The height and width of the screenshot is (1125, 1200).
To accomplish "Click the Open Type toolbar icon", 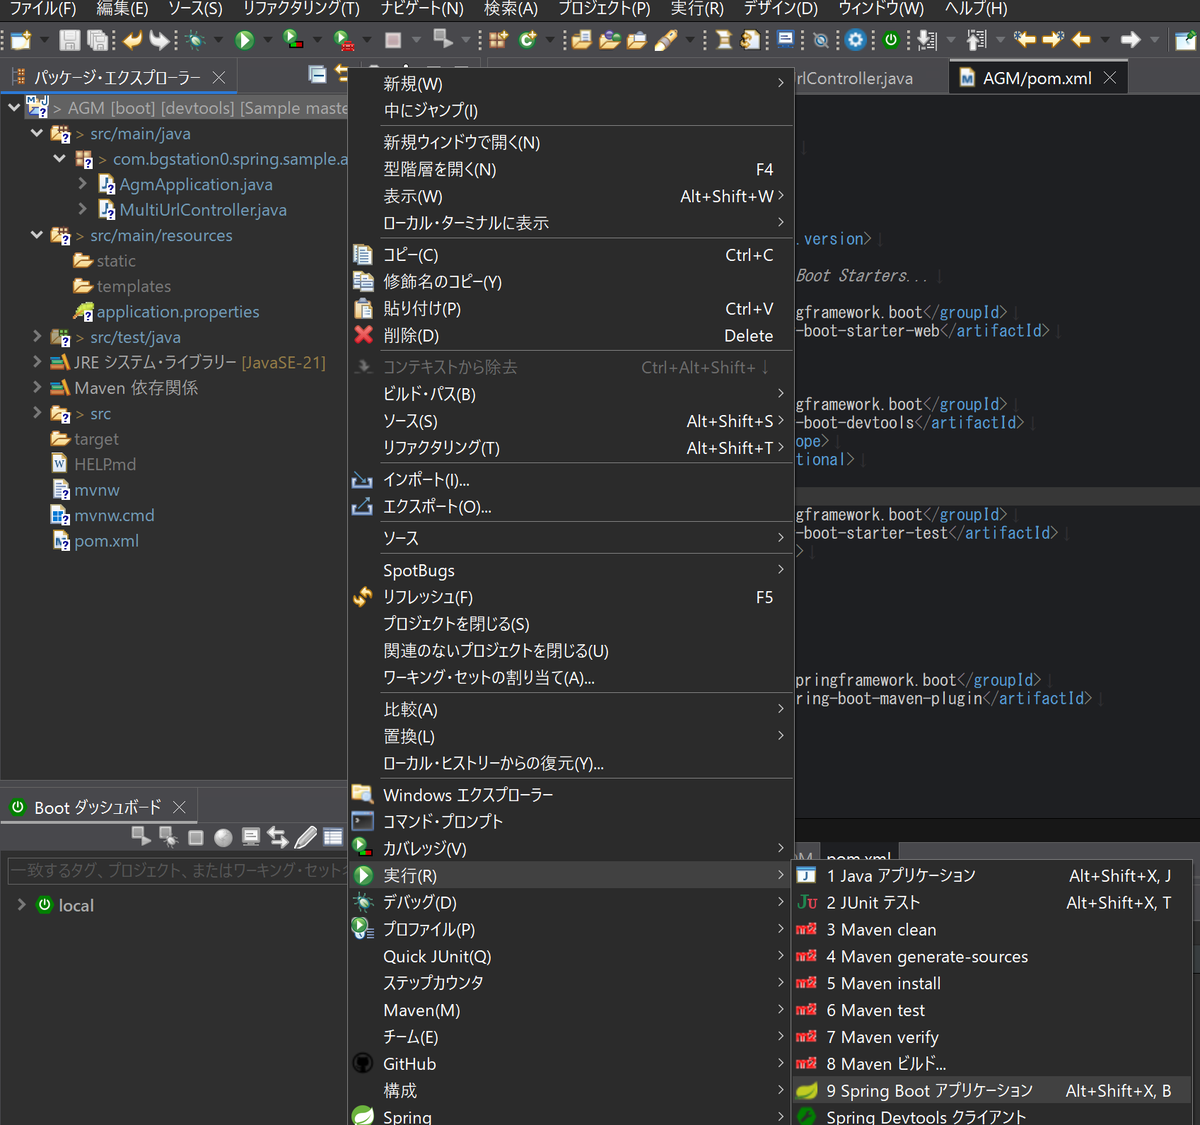I will [610, 40].
